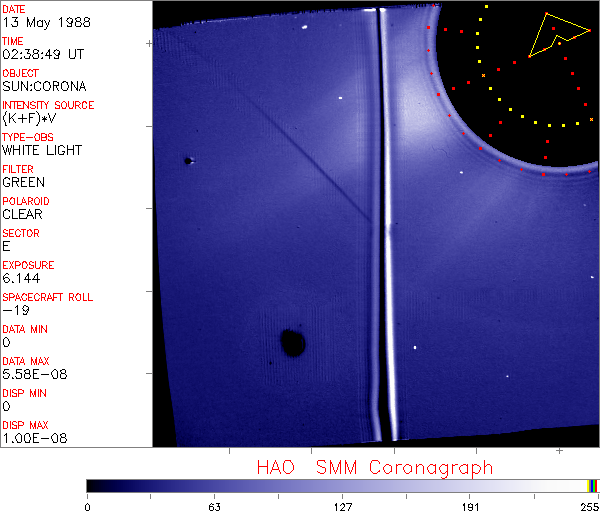600x512 pixels.
Task: Select the data max 5.58E-08
Action: [35, 374]
